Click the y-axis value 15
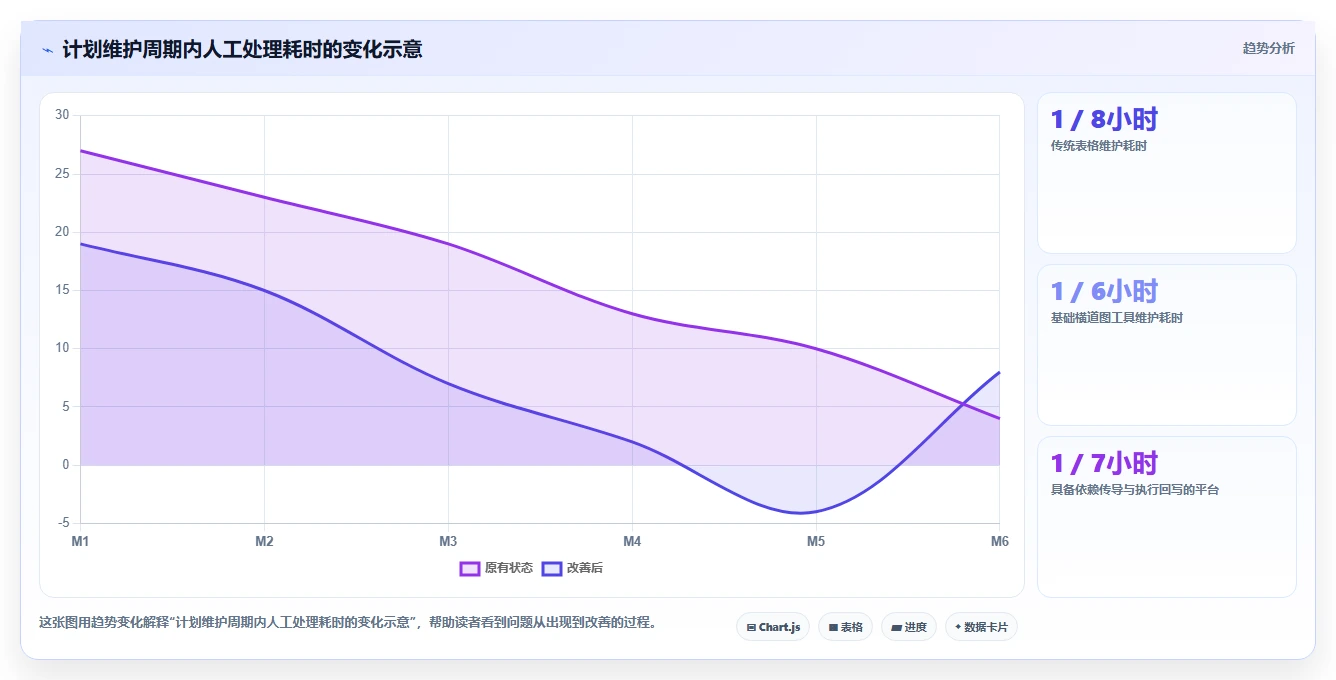 coord(62,290)
